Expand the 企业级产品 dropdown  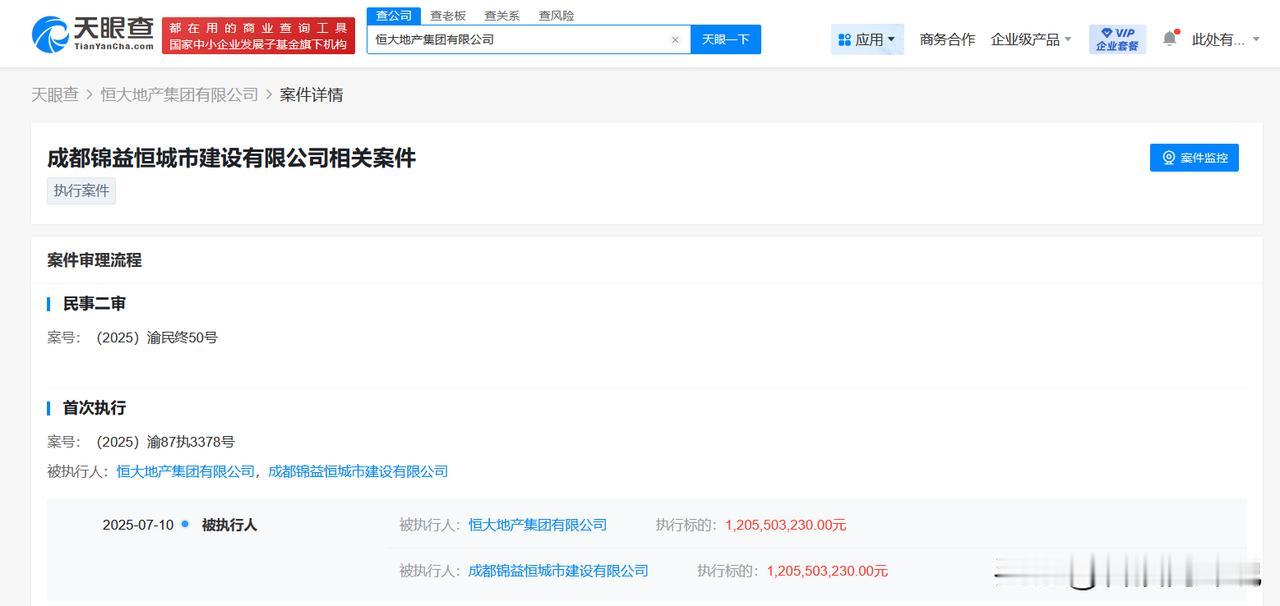[1031, 39]
